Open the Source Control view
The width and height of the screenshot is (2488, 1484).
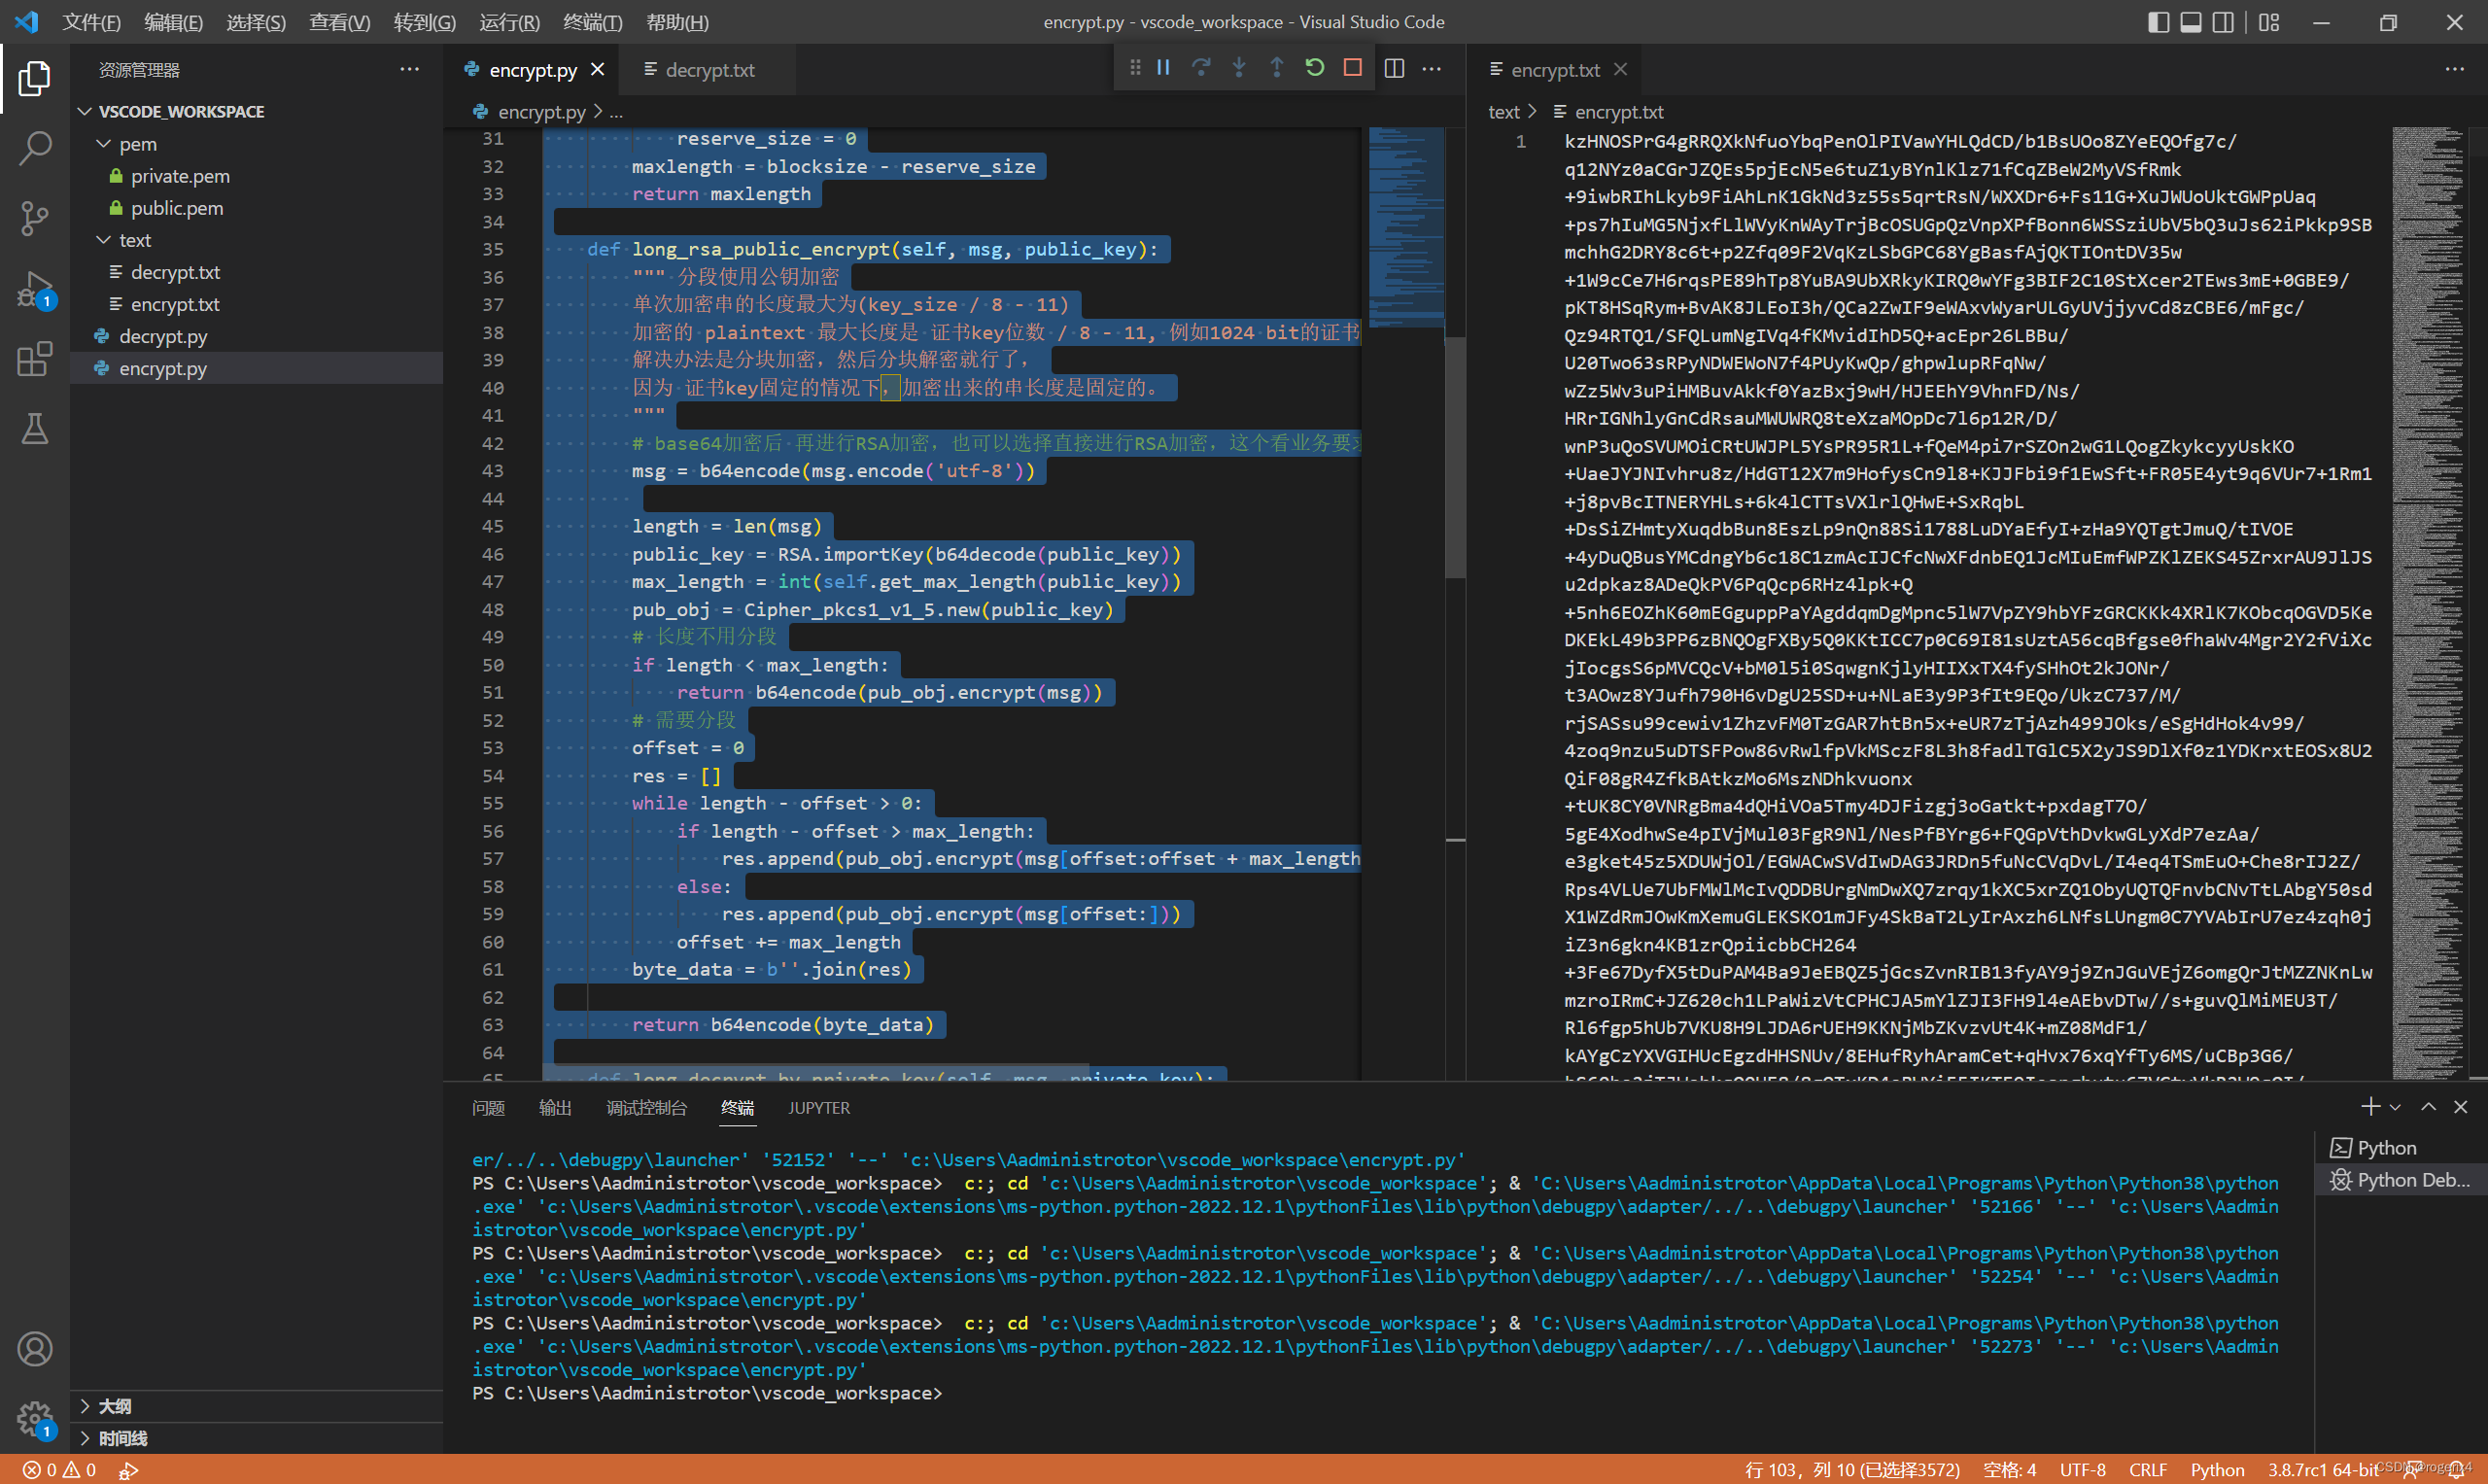[35, 218]
